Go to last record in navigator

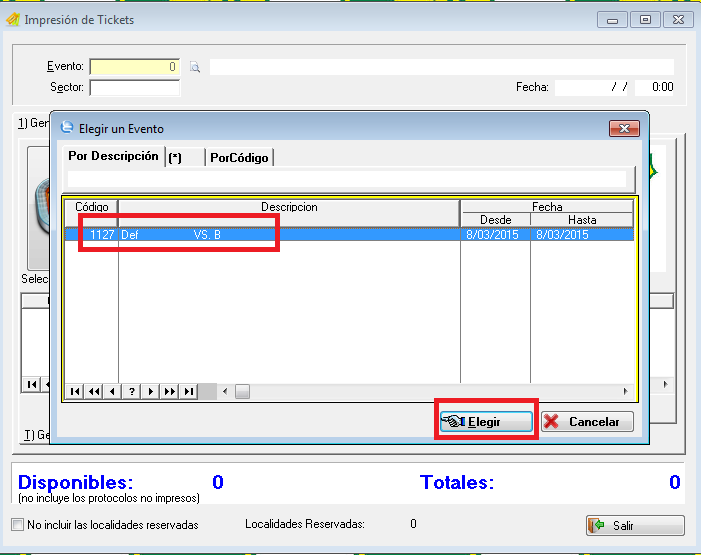coord(189,391)
